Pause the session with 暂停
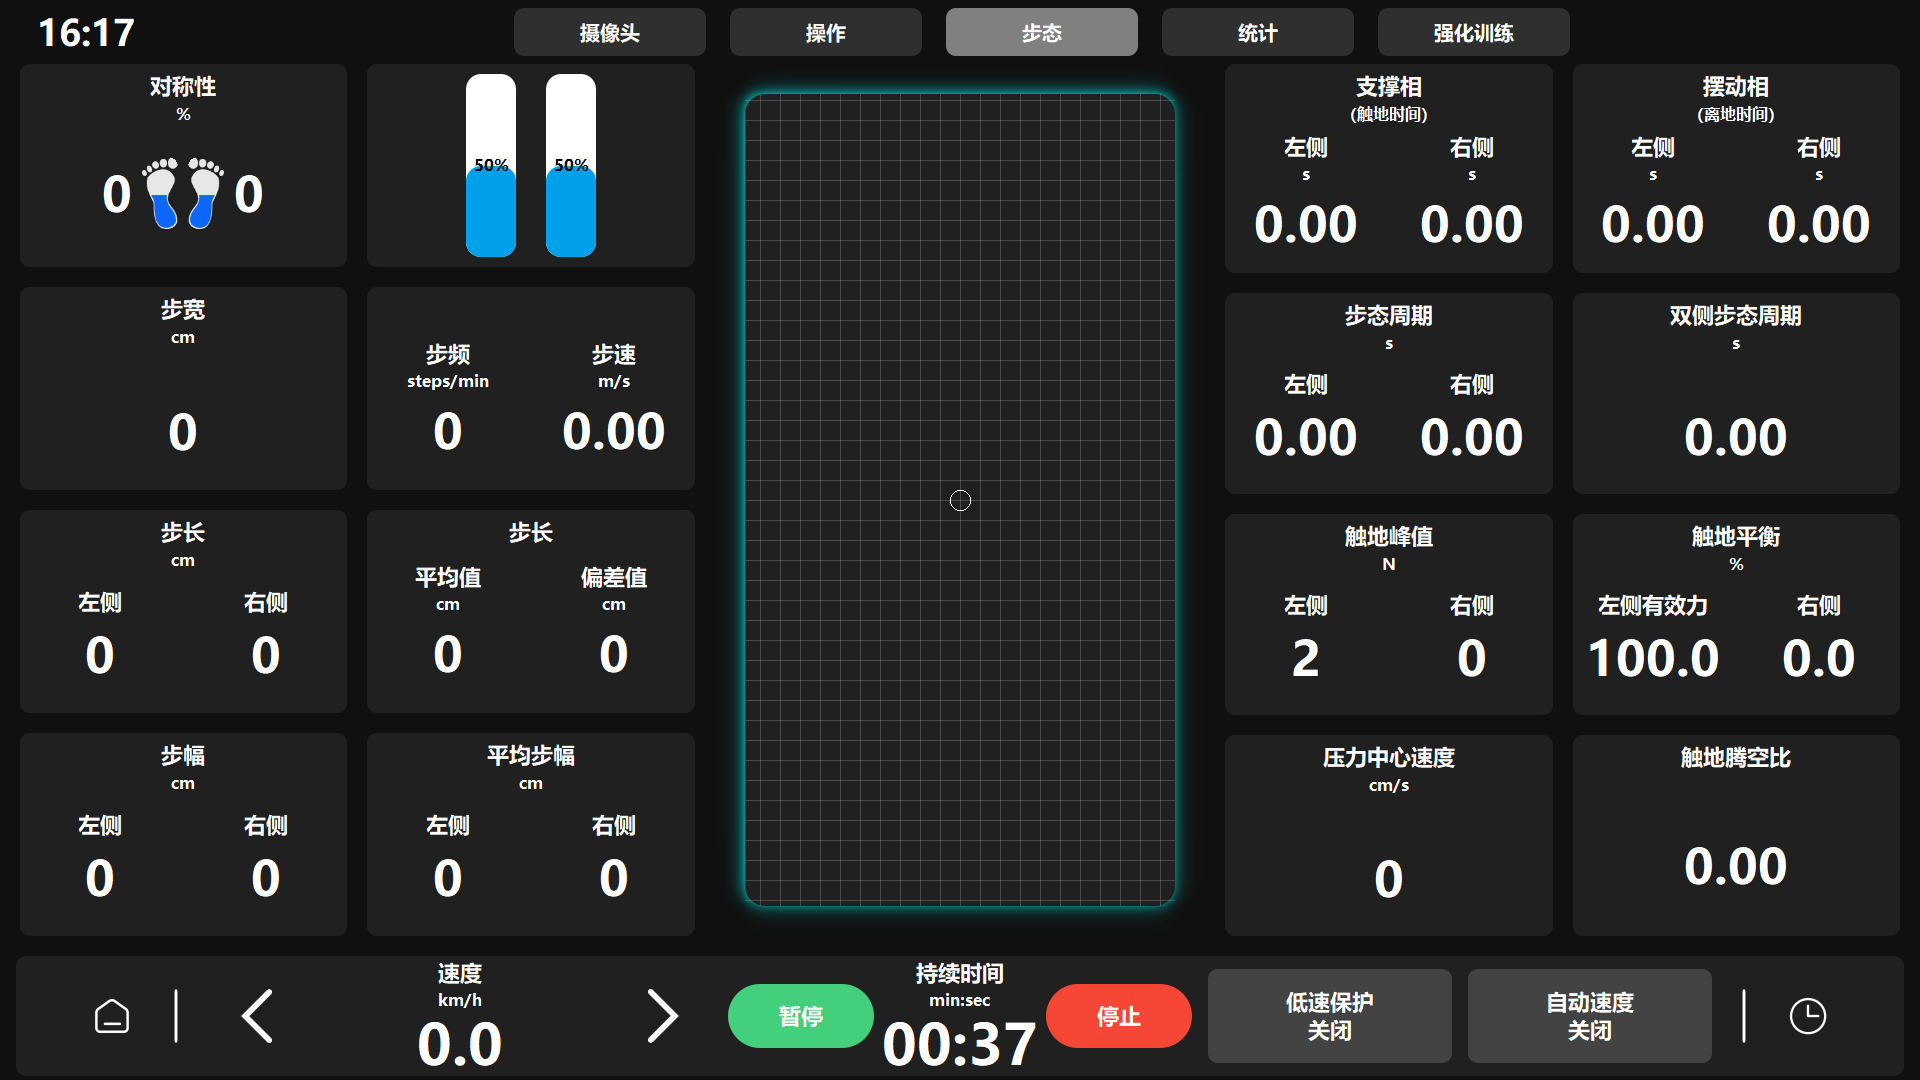Image resolution: width=1920 pixels, height=1080 pixels. pos(800,1016)
